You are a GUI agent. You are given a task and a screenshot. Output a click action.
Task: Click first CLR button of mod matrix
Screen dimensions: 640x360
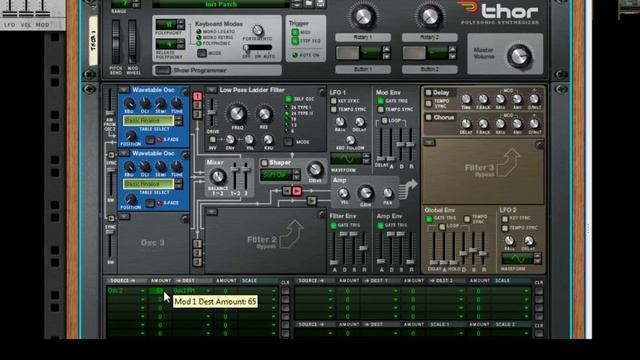coord(285,291)
